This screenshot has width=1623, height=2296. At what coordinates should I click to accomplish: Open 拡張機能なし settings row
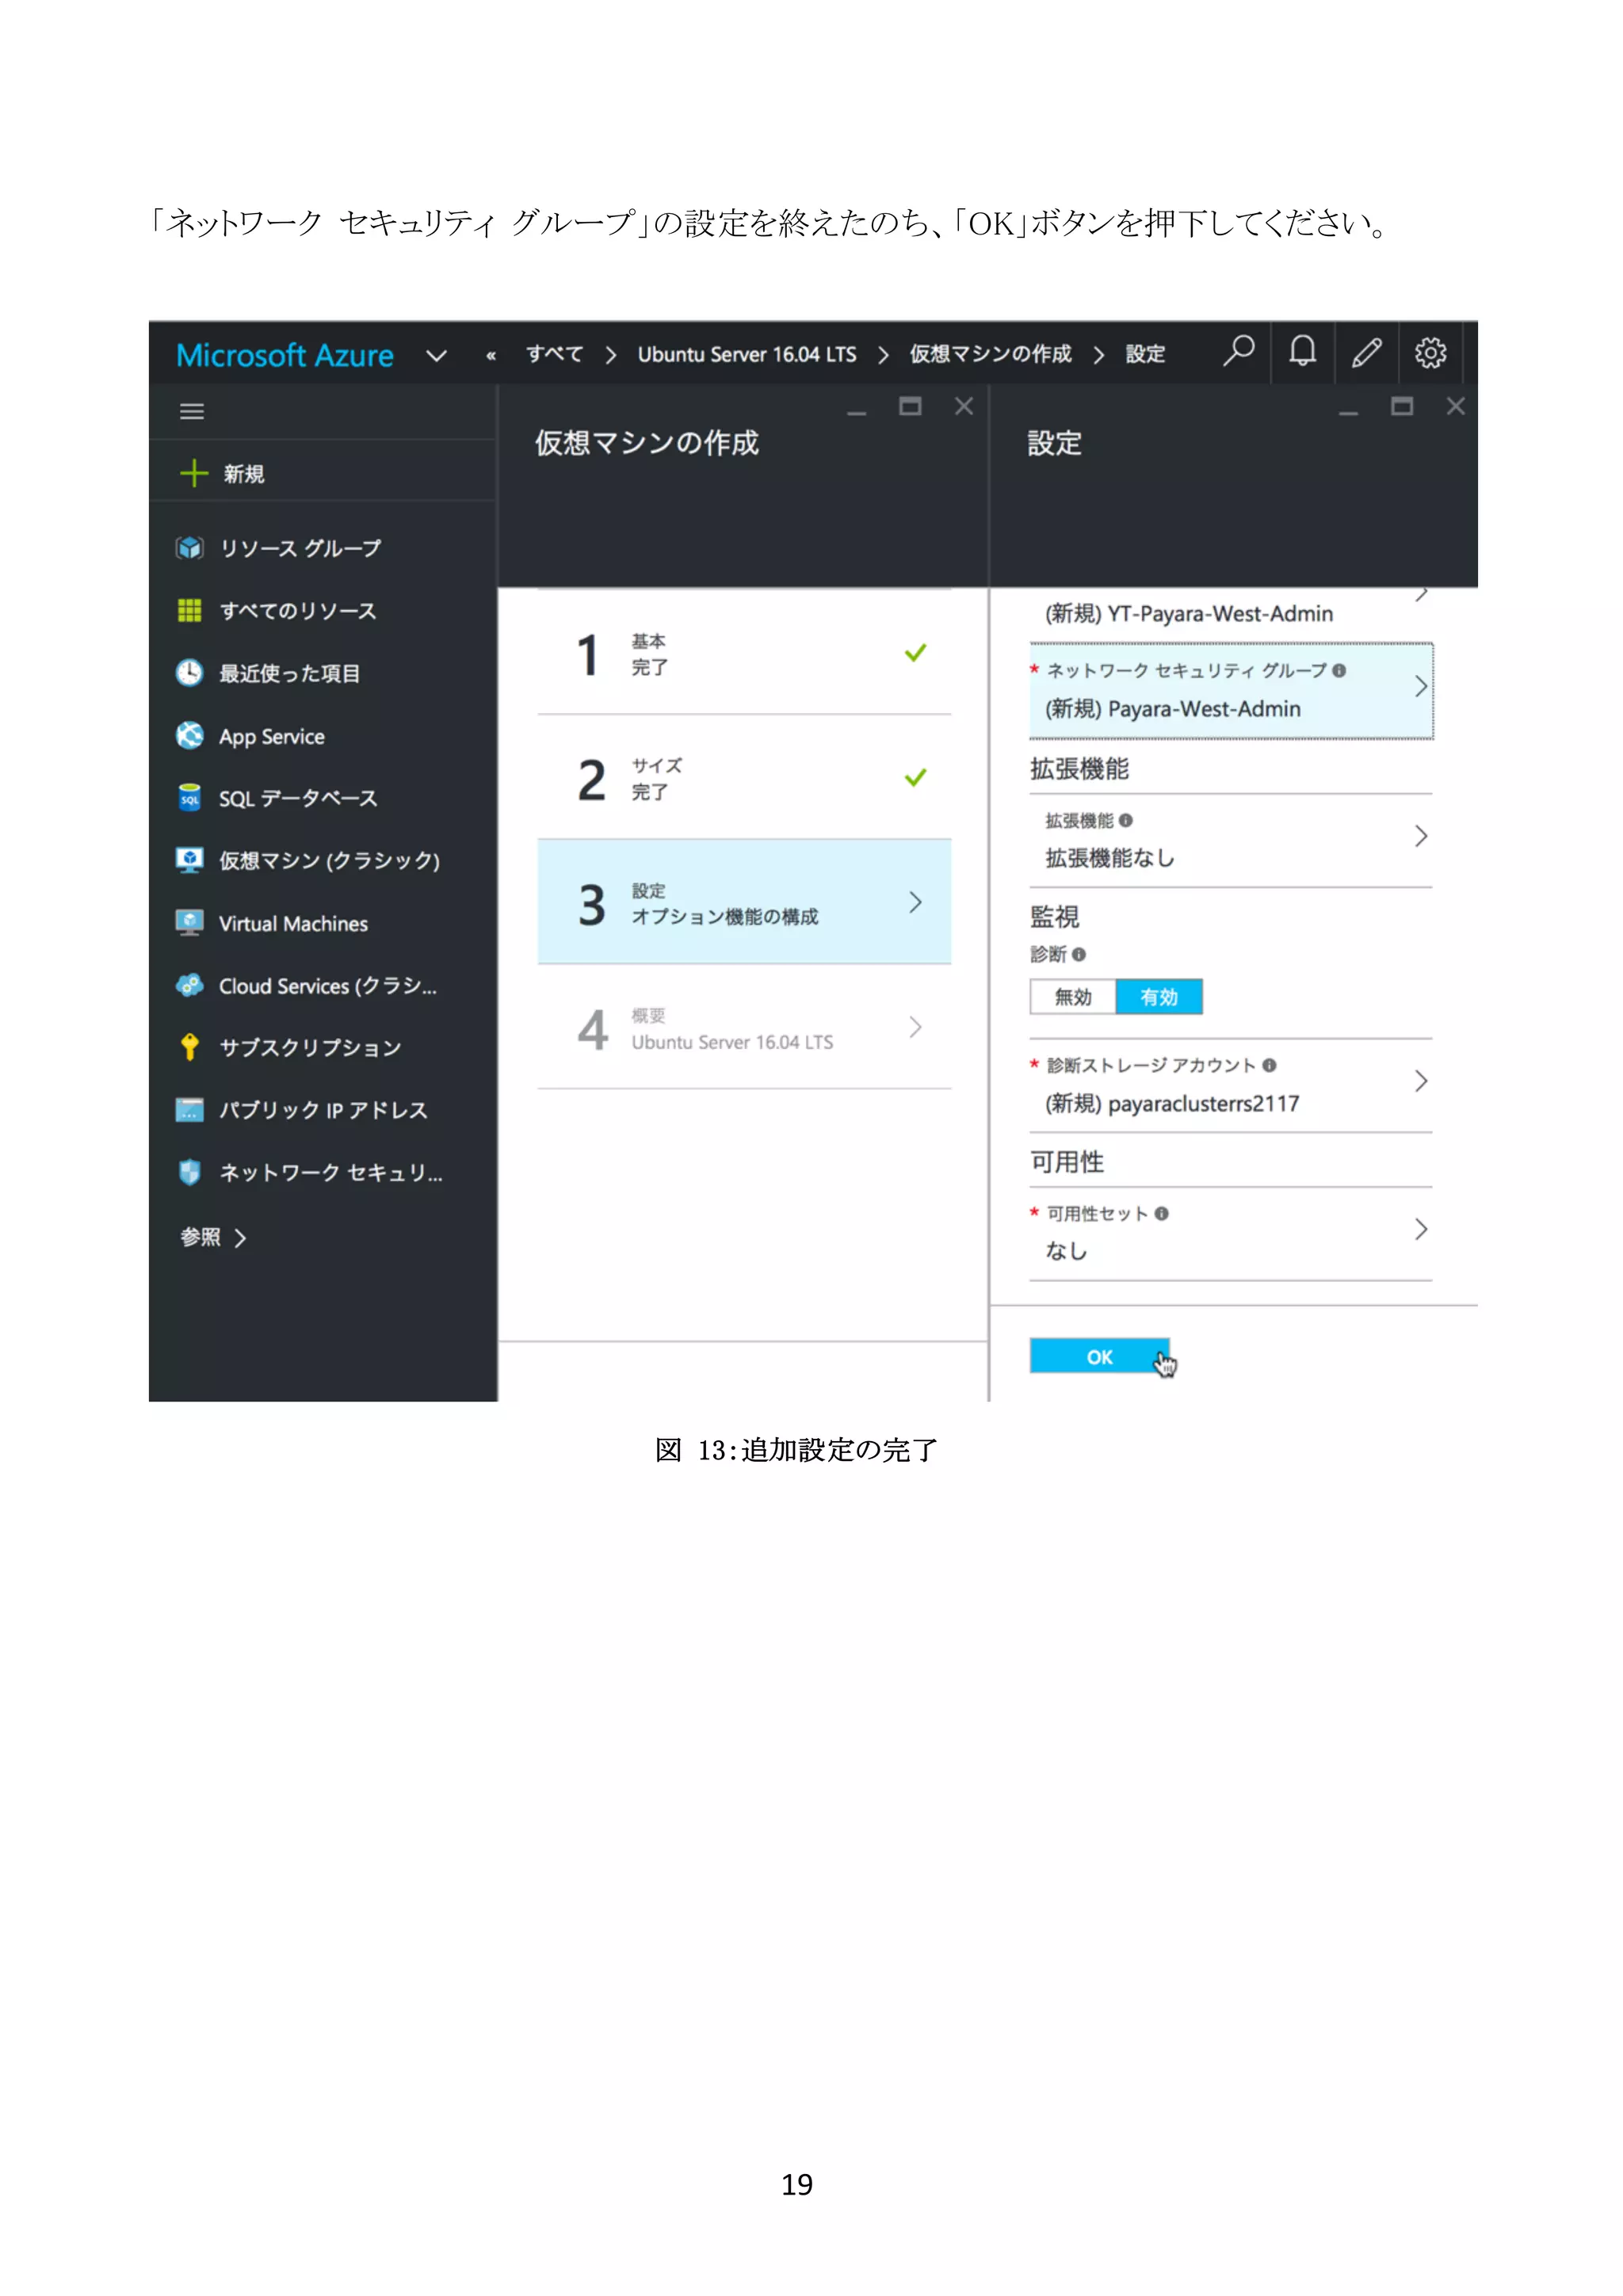point(1231,840)
